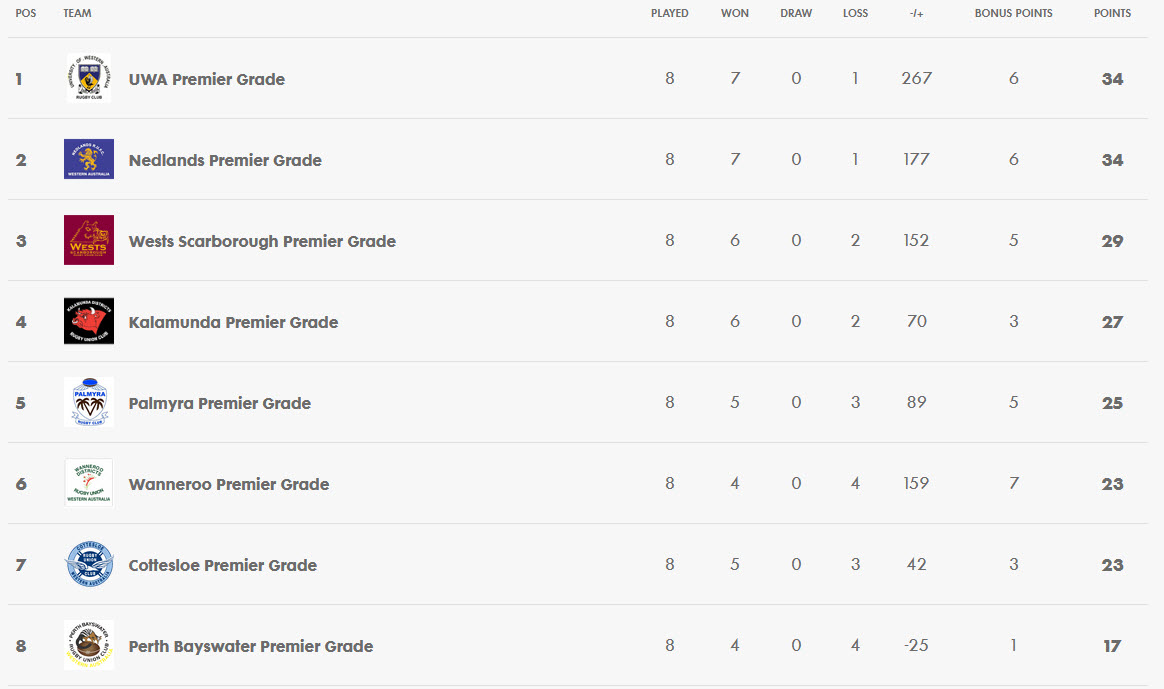Viewport: 1164px width, 689px height.
Task: Click the Cottesloe round blue crest
Action: click(89, 564)
